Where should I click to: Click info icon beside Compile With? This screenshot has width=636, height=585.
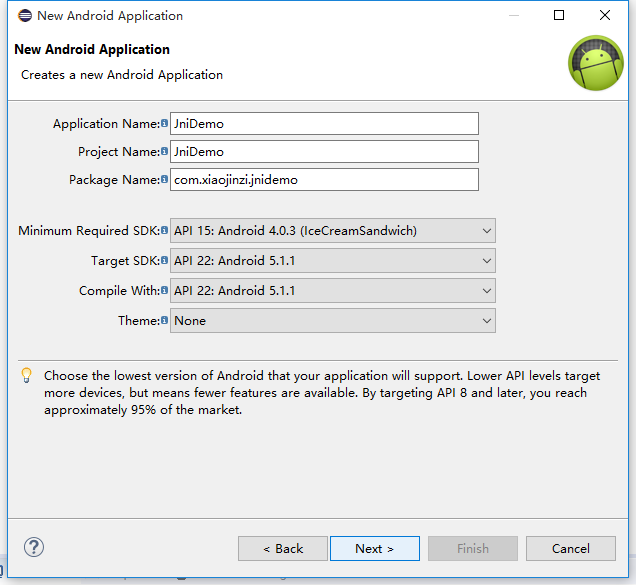point(164,290)
